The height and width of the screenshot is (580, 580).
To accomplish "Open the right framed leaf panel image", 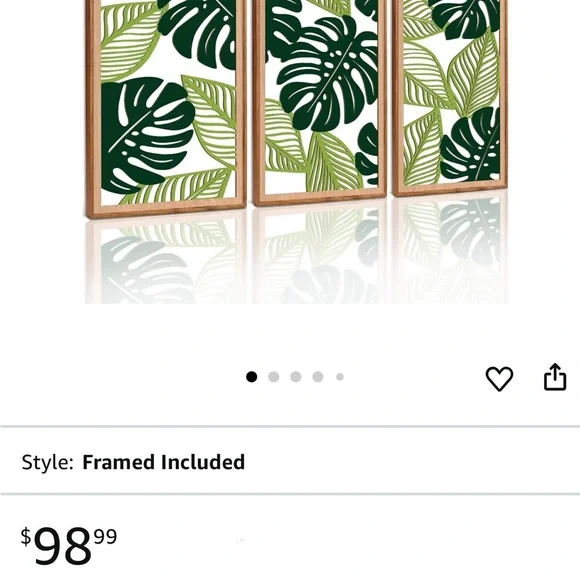I will click(450, 97).
